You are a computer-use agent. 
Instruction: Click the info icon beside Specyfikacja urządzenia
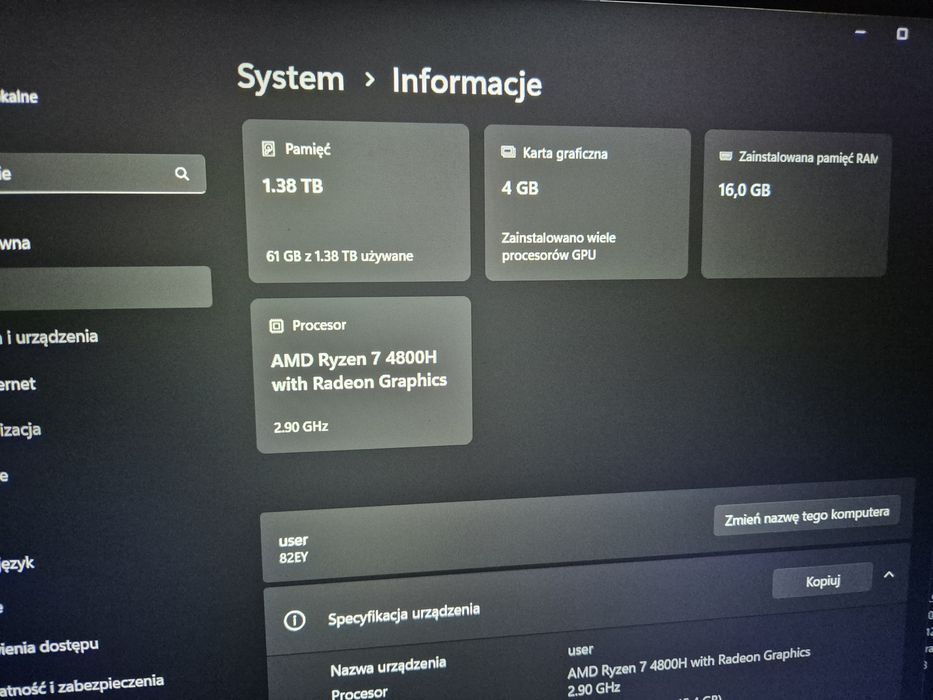point(295,620)
